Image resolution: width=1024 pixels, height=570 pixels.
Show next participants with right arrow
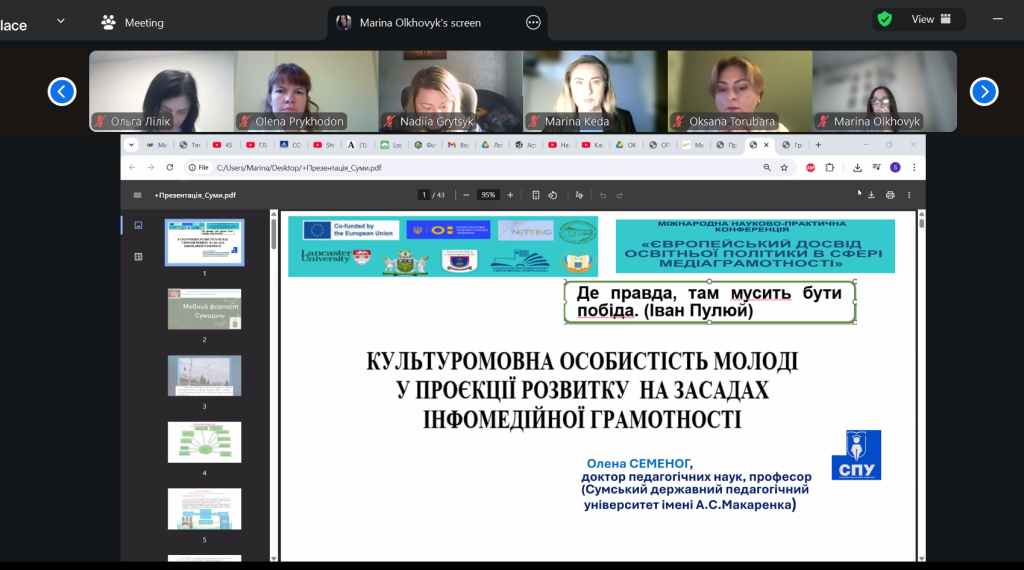984,92
